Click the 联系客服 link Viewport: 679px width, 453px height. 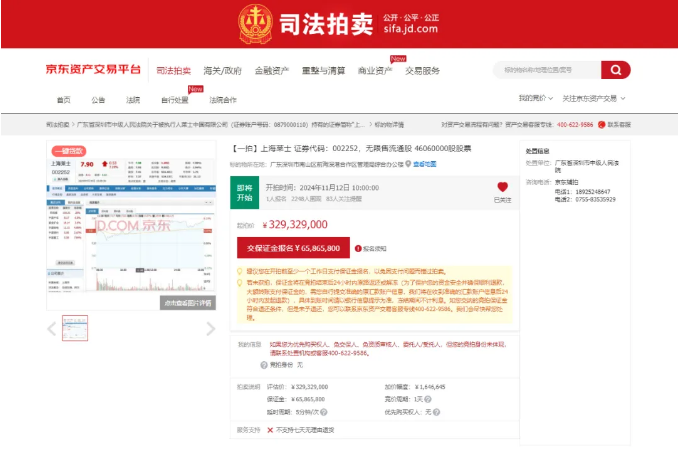click(x=619, y=125)
